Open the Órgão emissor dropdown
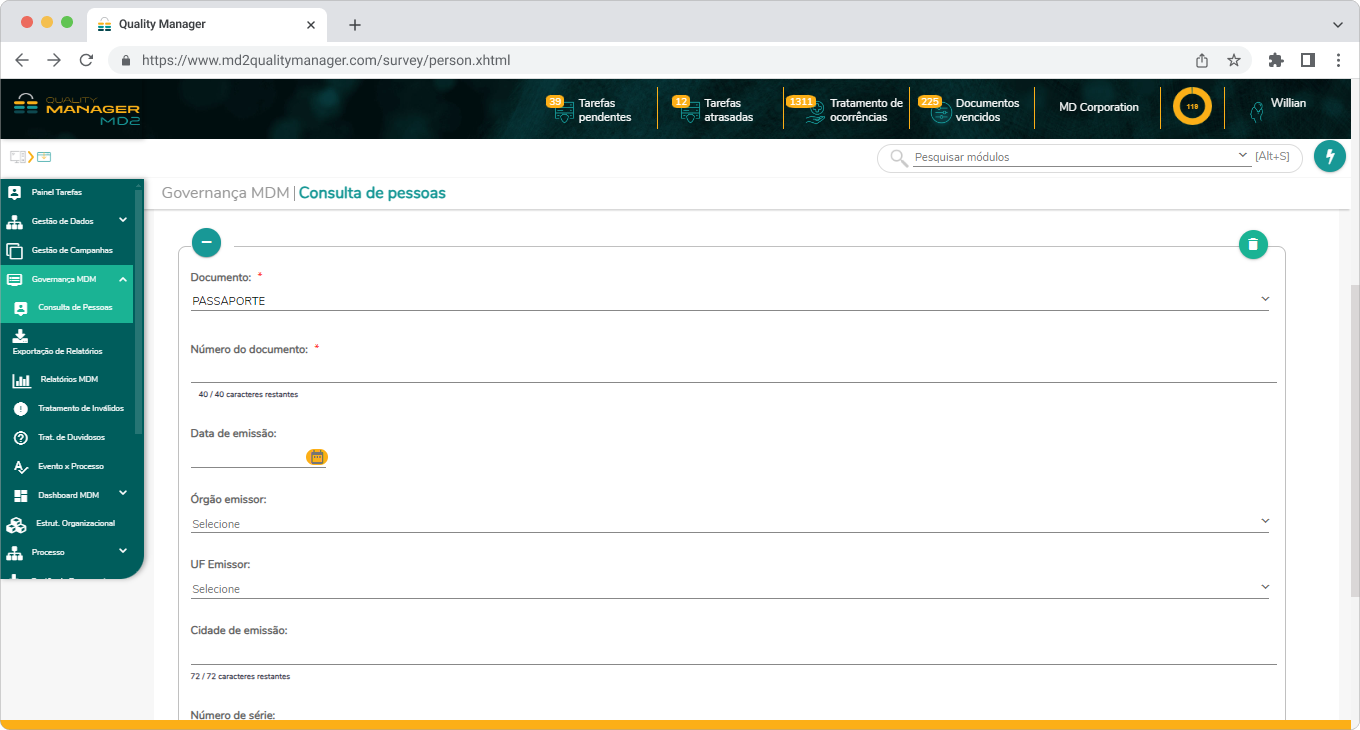This screenshot has width=1360, height=730. coord(1265,520)
